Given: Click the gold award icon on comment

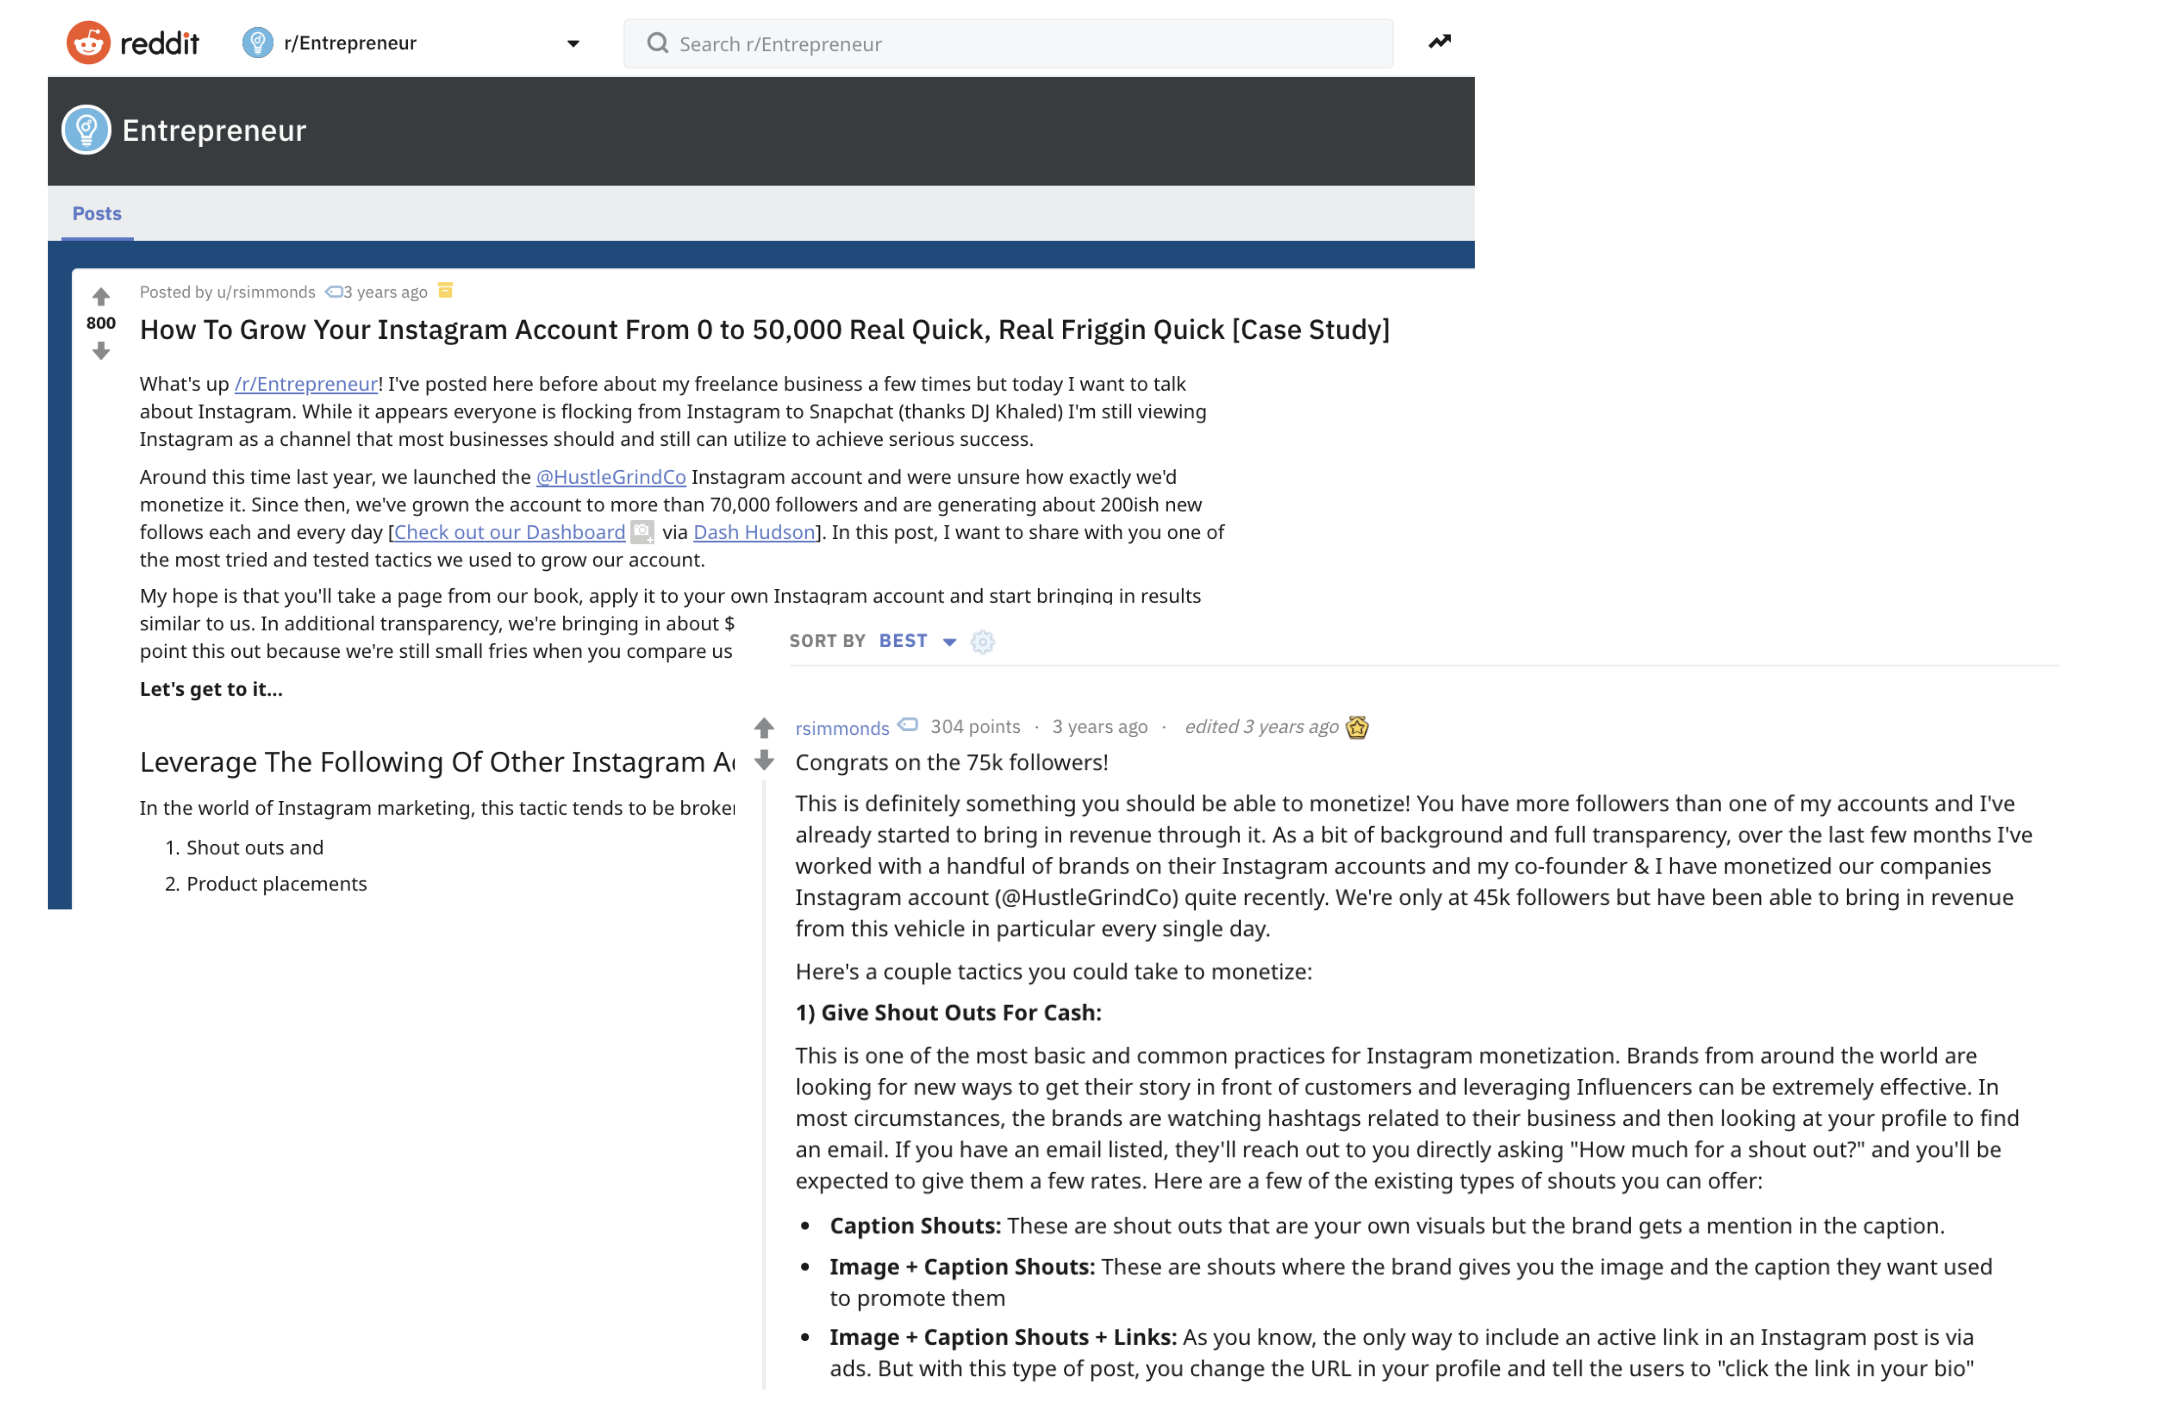Looking at the screenshot, I should [1356, 727].
